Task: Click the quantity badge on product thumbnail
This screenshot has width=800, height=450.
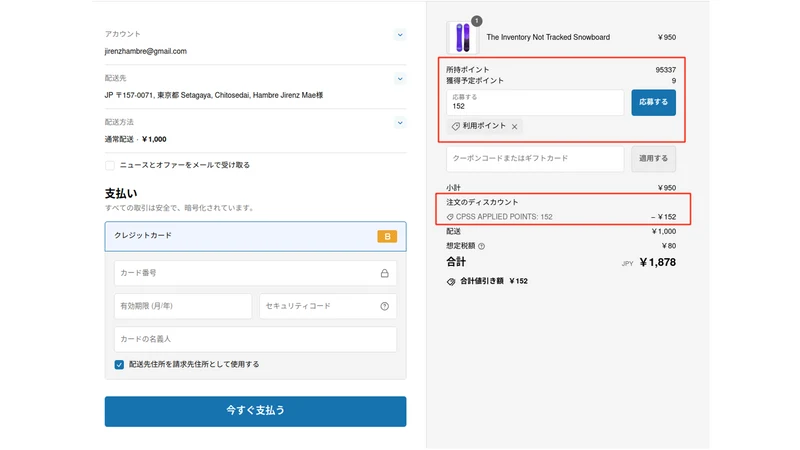Action: click(477, 21)
